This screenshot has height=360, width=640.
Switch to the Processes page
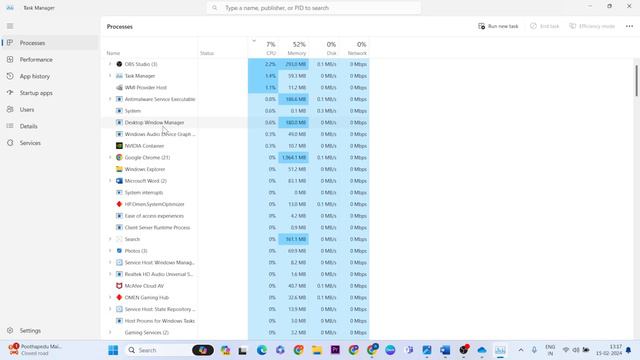50,43
